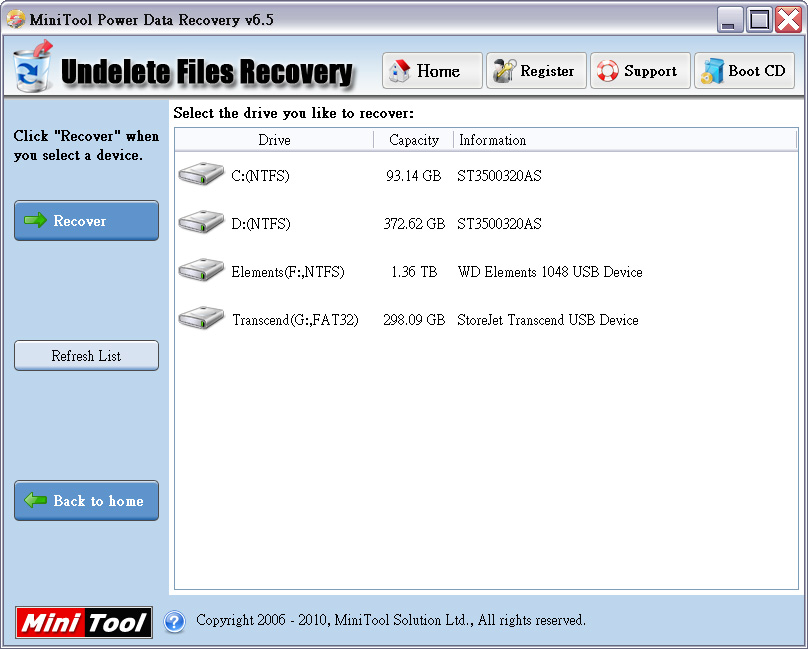The width and height of the screenshot is (808, 649).
Task: Maximize the MiniTool window
Action: (x=759, y=20)
